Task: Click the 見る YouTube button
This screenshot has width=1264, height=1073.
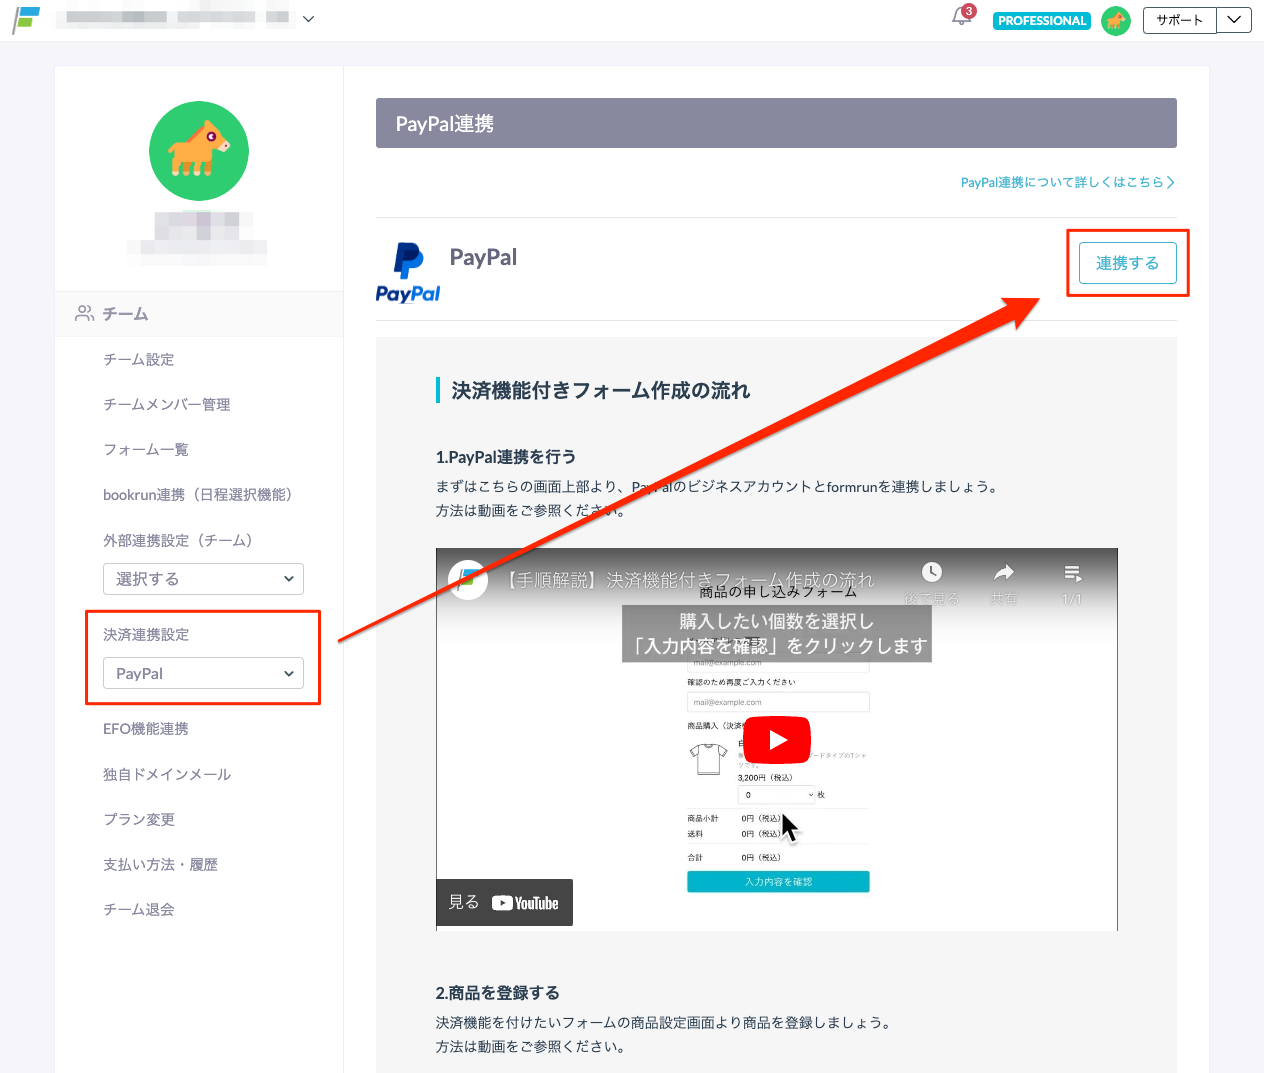Action: coord(504,902)
